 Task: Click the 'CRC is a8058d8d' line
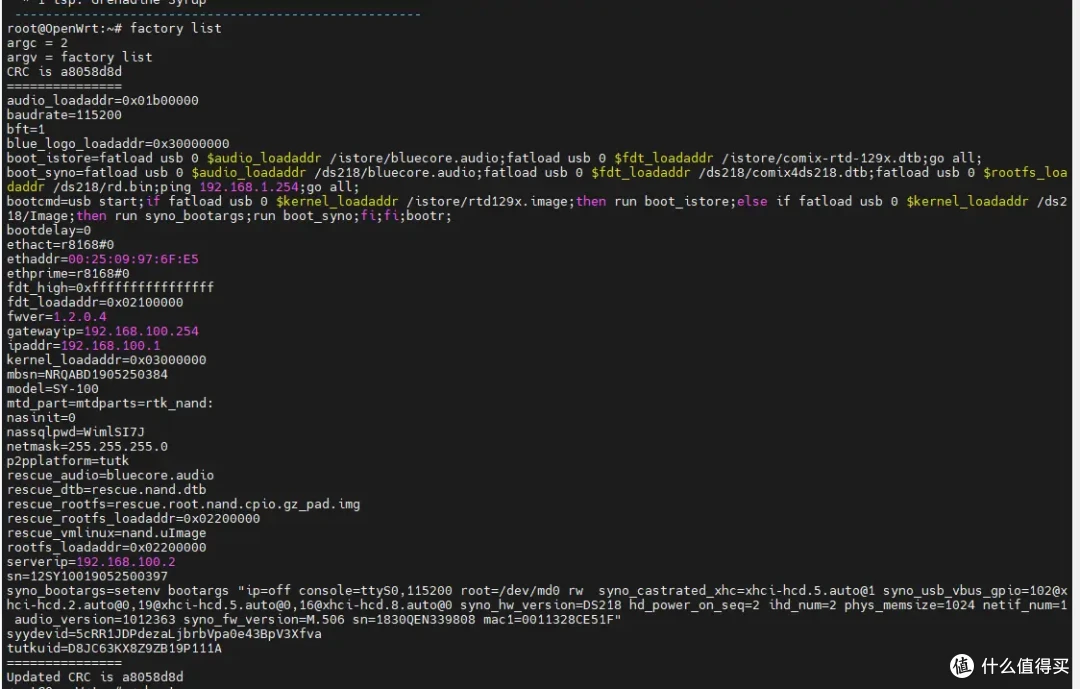coord(64,72)
